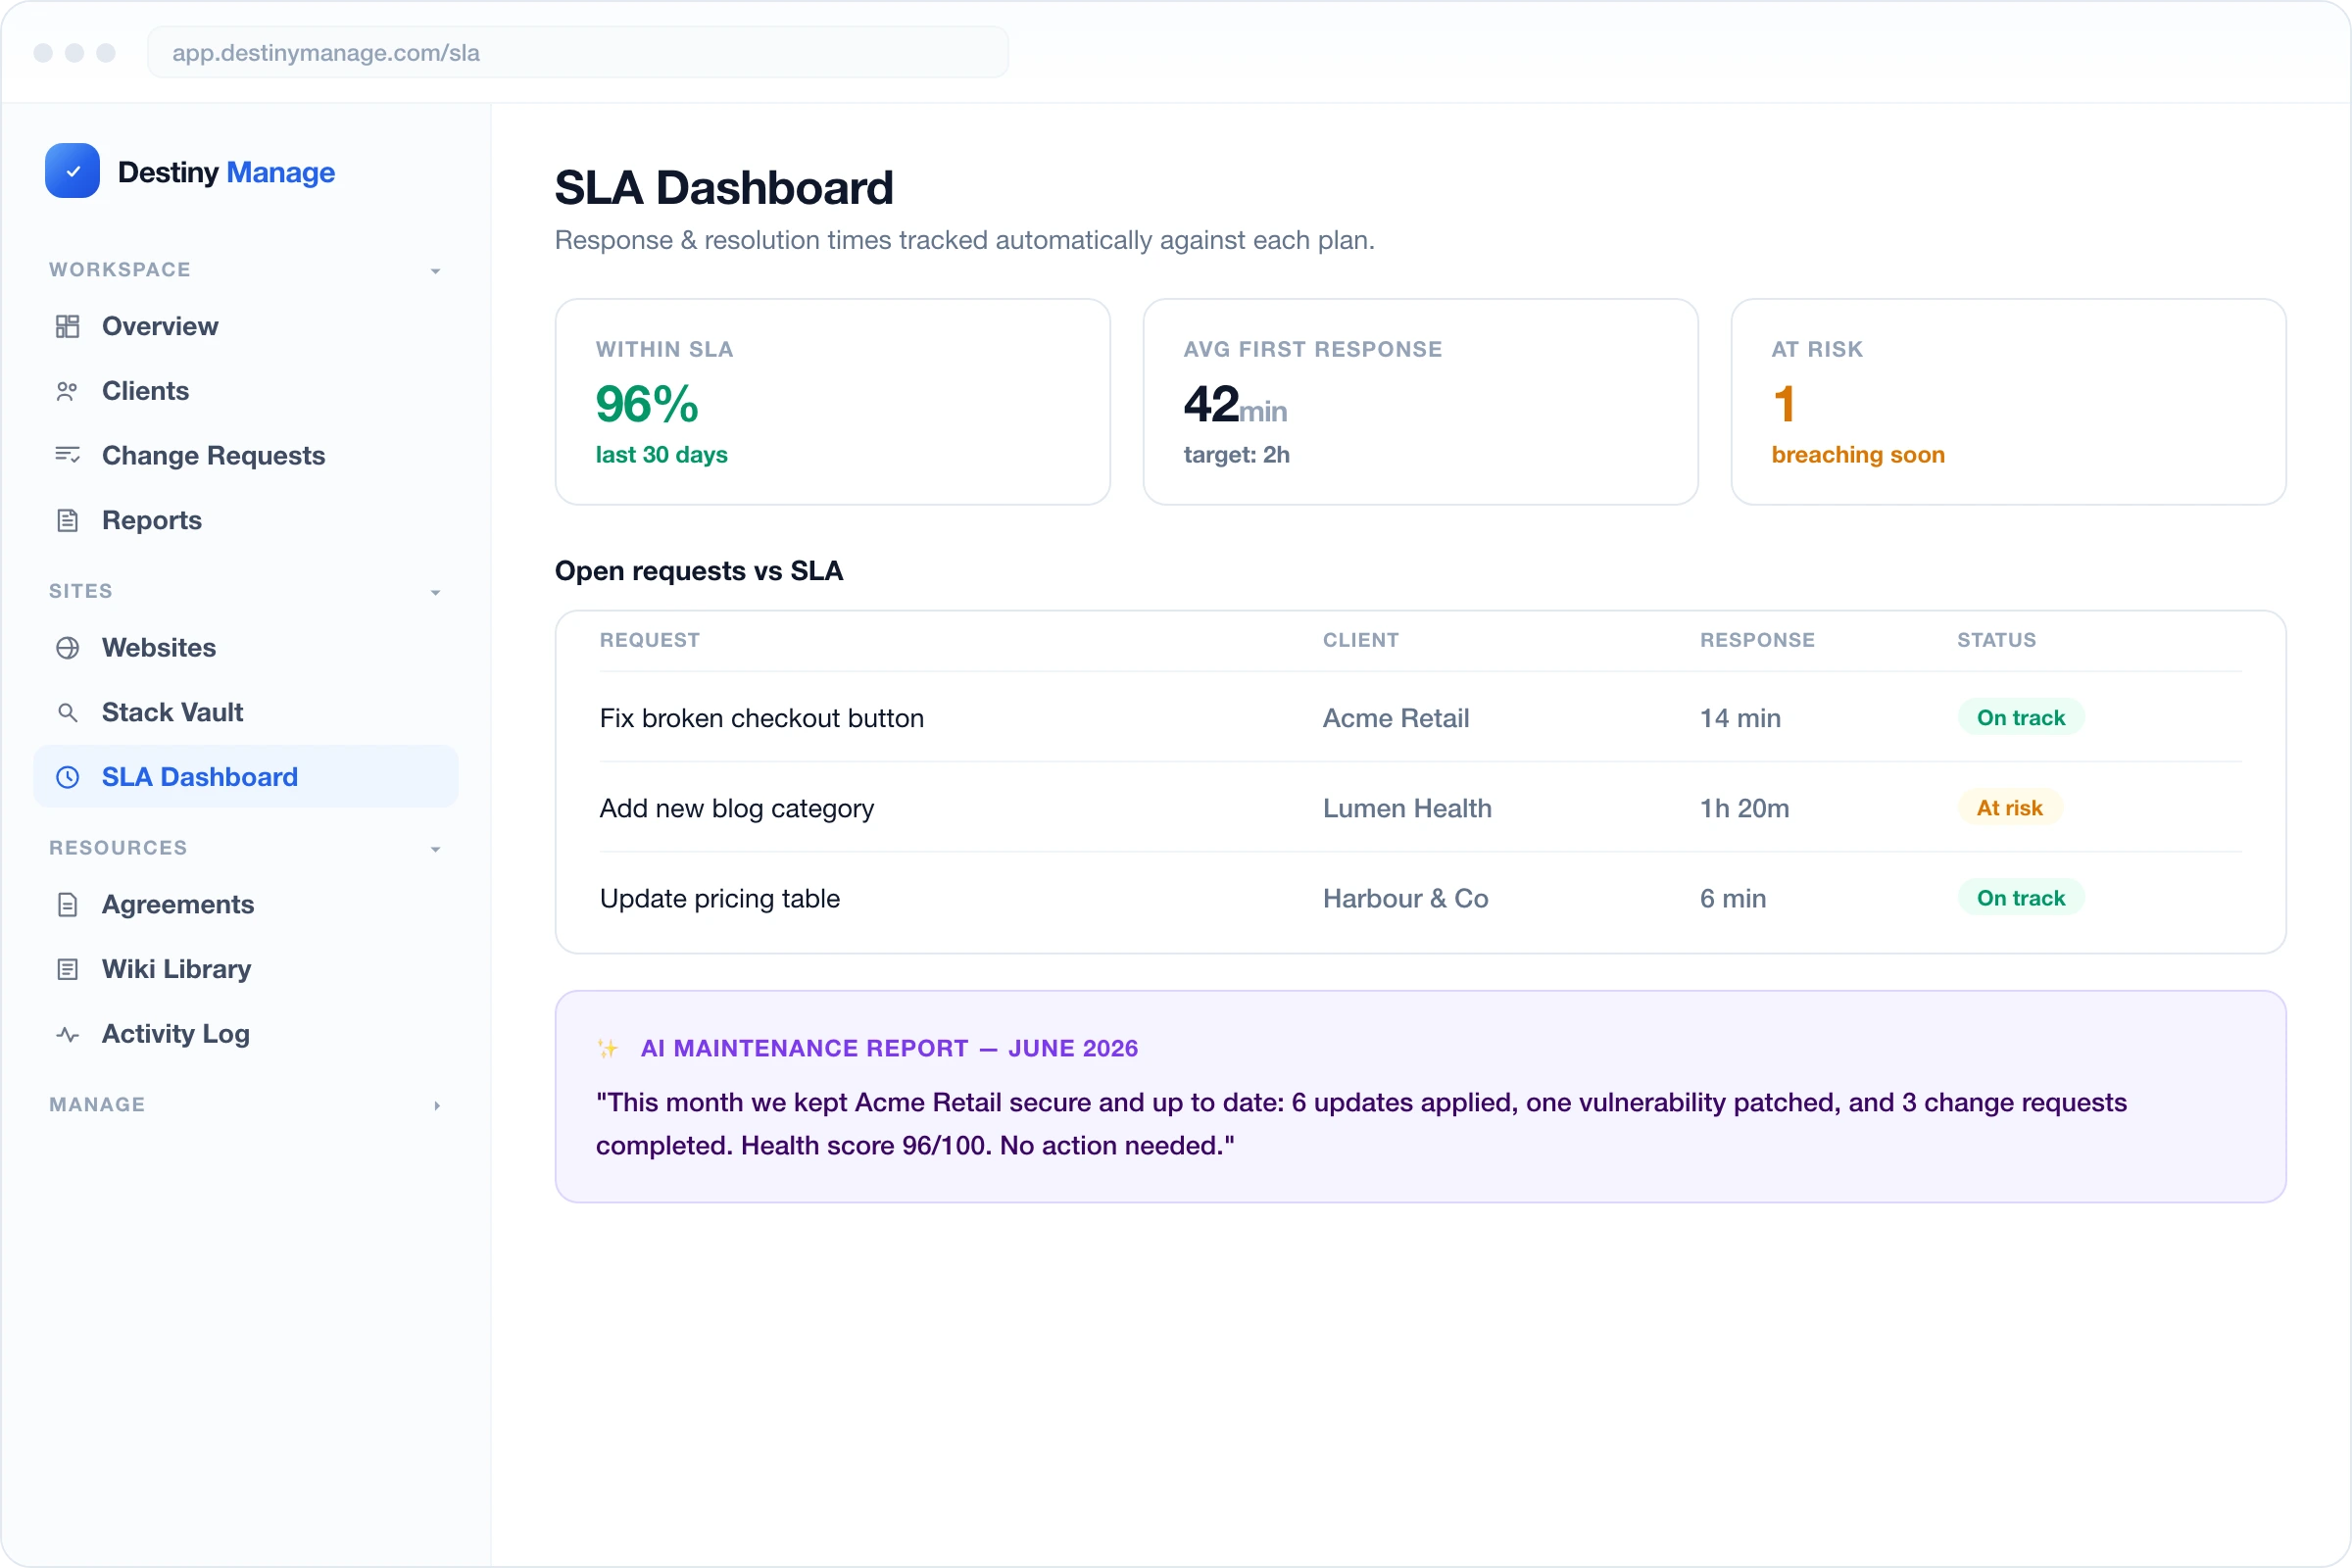The height and width of the screenshot is (1568, 2352).
Task: Click 'Open requests vs SLA' heading
Action: coord(699,570)
